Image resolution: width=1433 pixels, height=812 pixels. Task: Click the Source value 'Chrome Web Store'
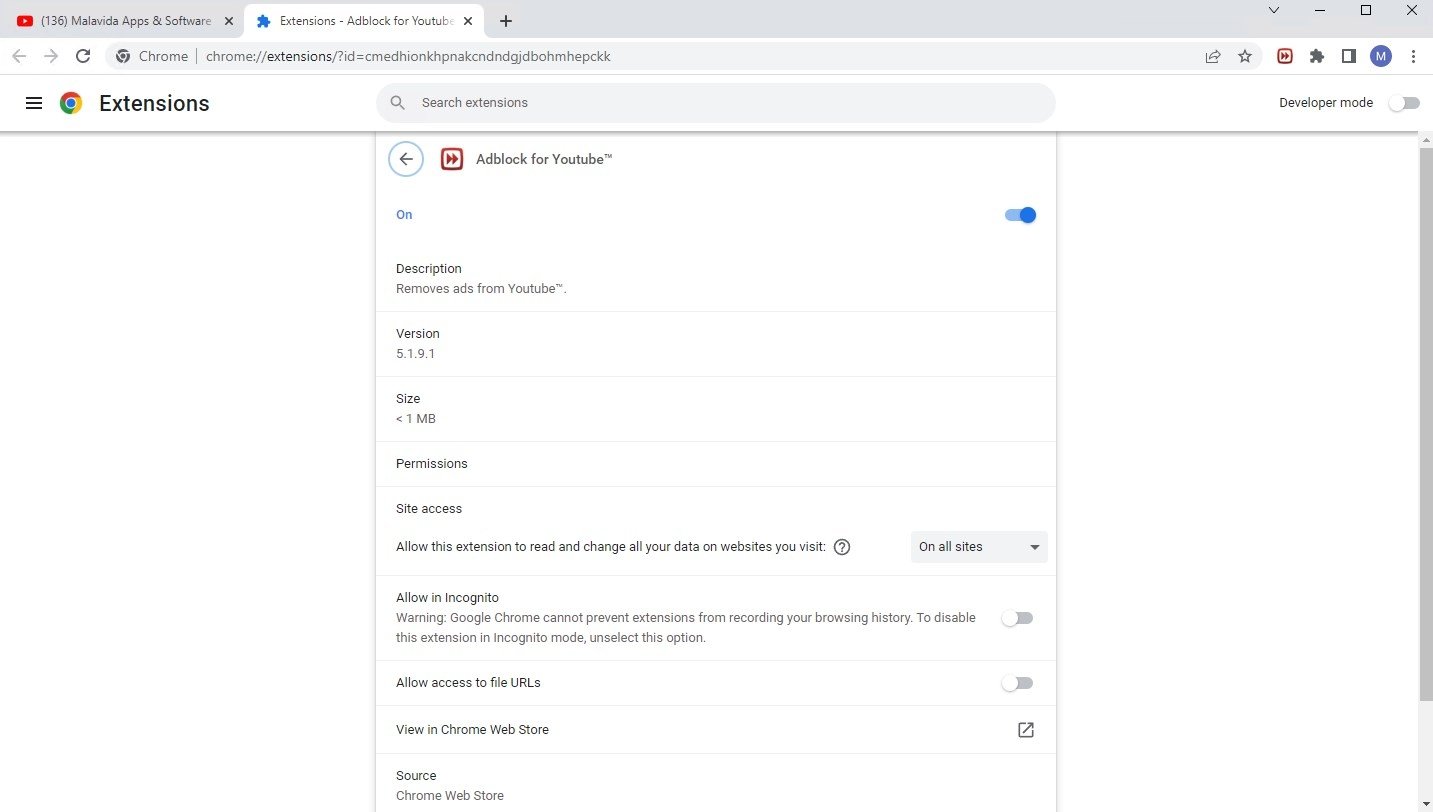450,796
